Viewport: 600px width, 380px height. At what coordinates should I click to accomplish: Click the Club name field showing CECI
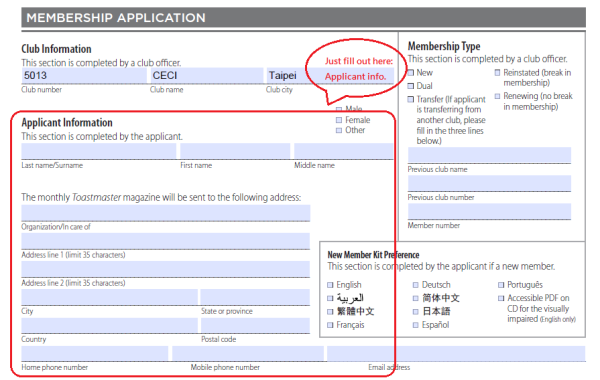pyautogui.click(x=207, y=75)
